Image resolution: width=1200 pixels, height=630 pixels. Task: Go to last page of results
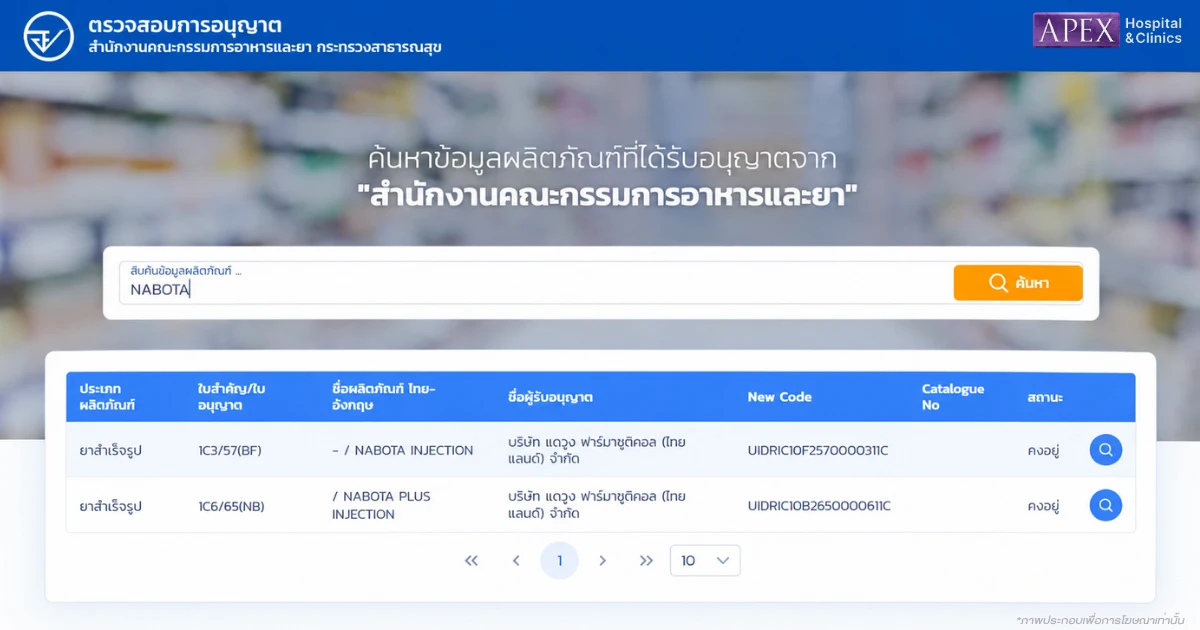[646, 561]
